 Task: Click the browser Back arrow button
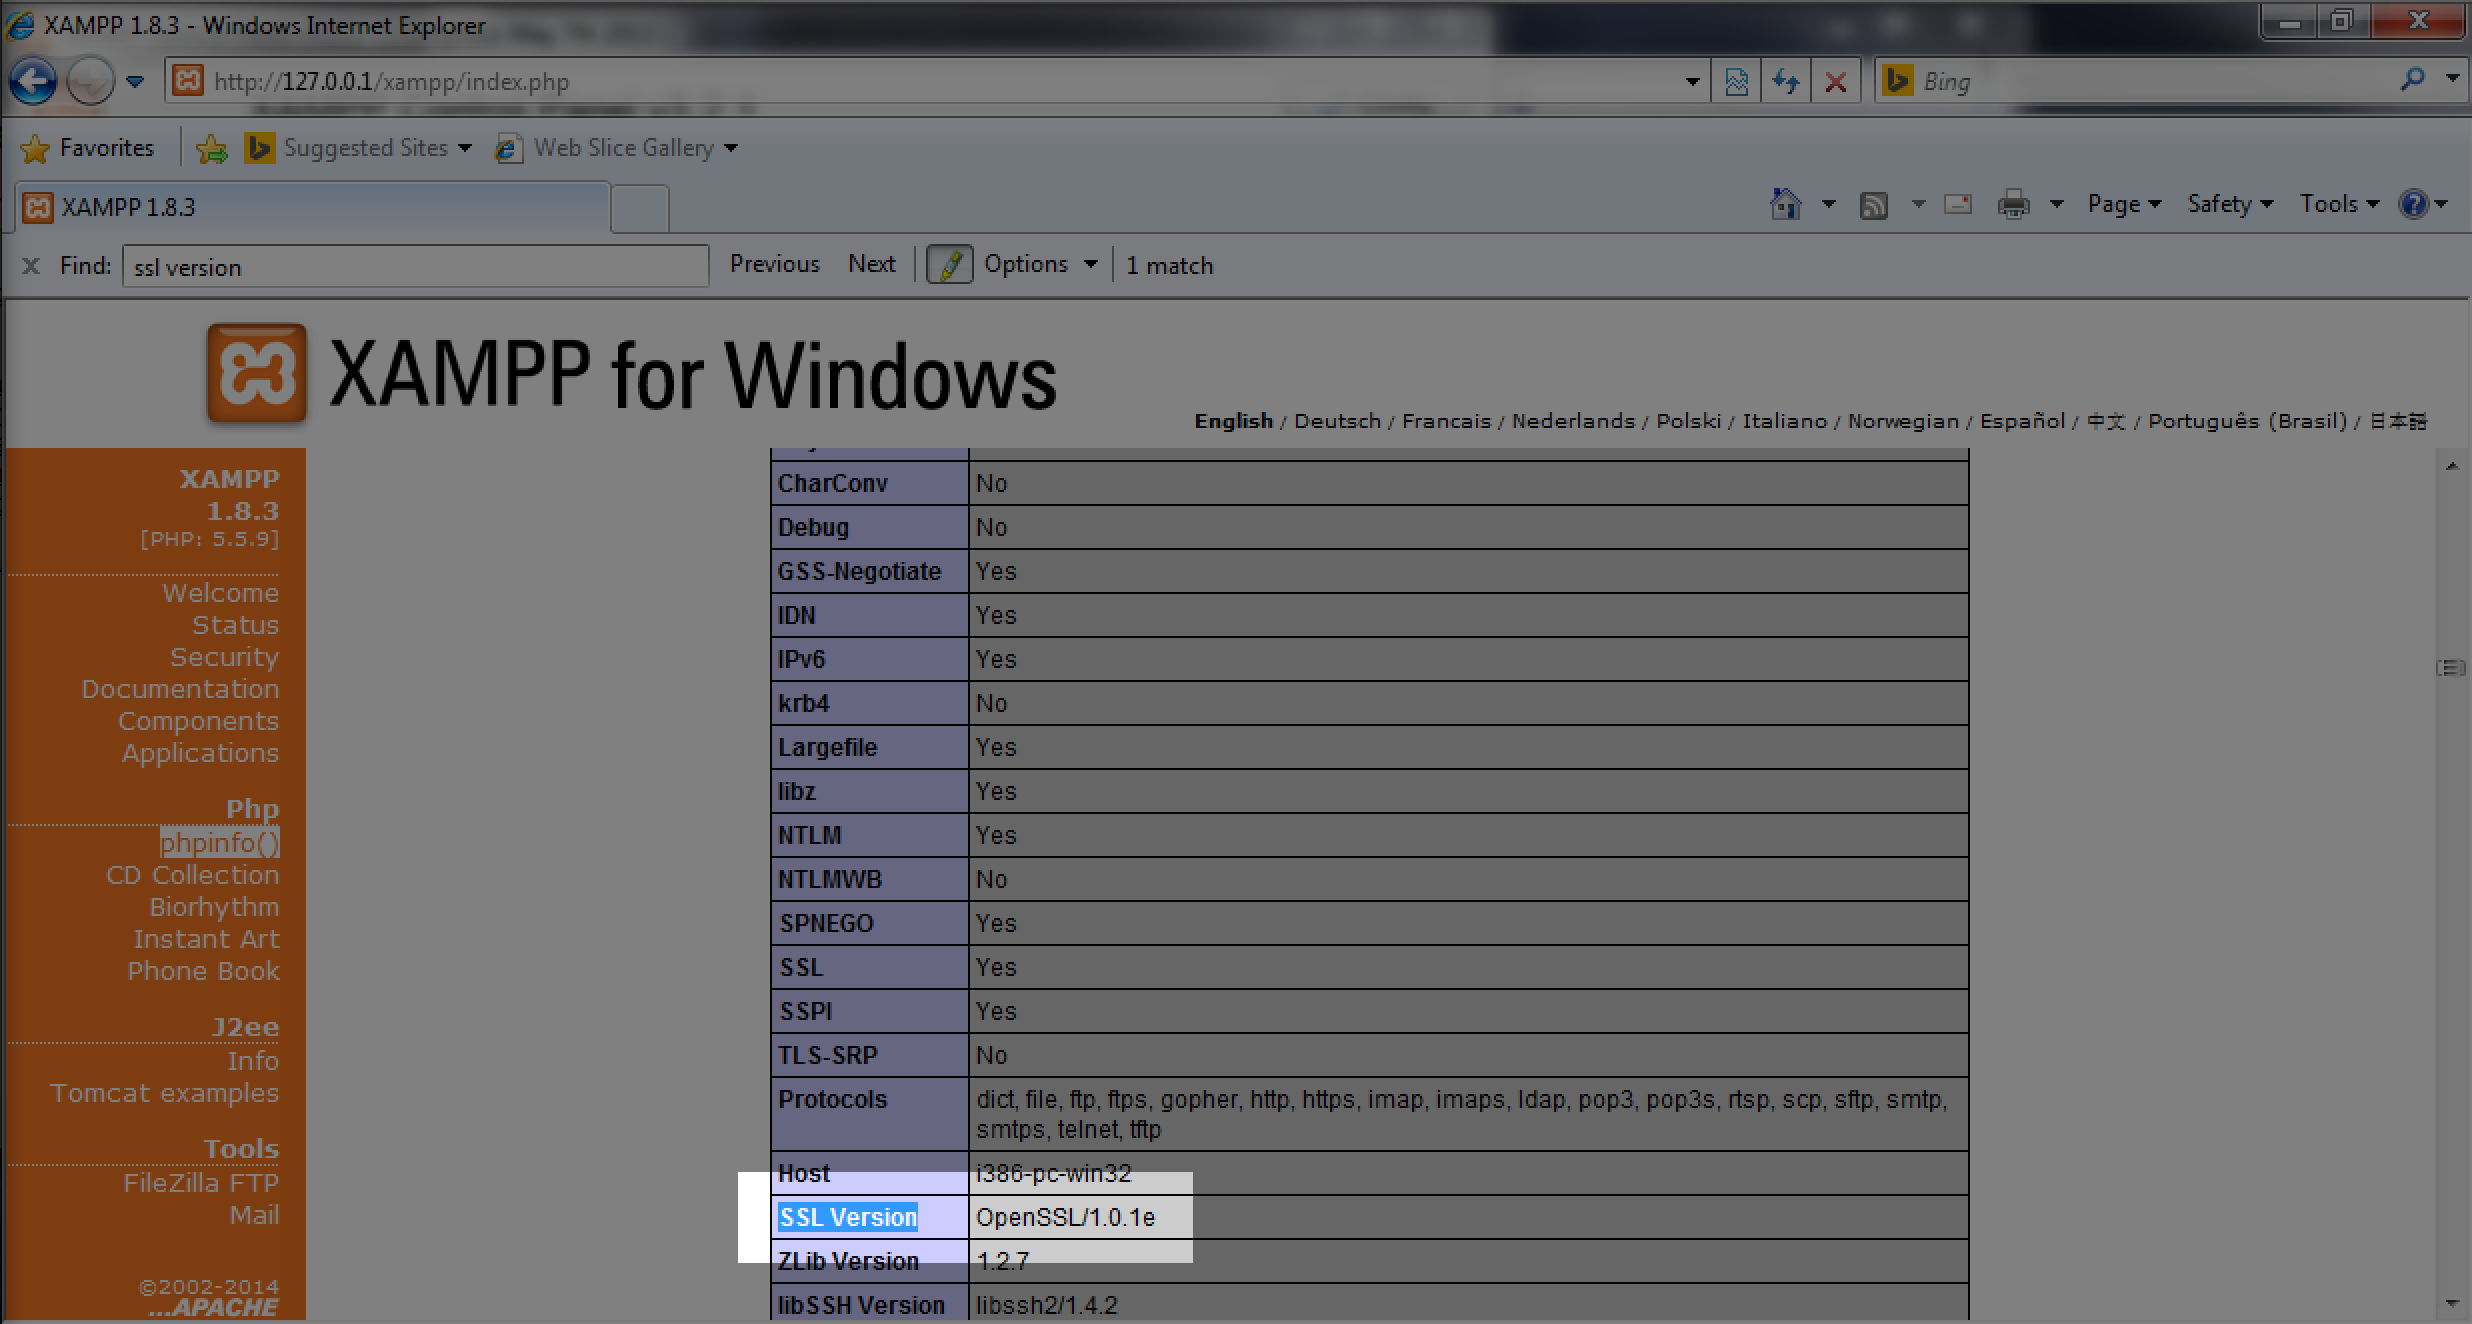pyautogui.click(x=33, y=81)
